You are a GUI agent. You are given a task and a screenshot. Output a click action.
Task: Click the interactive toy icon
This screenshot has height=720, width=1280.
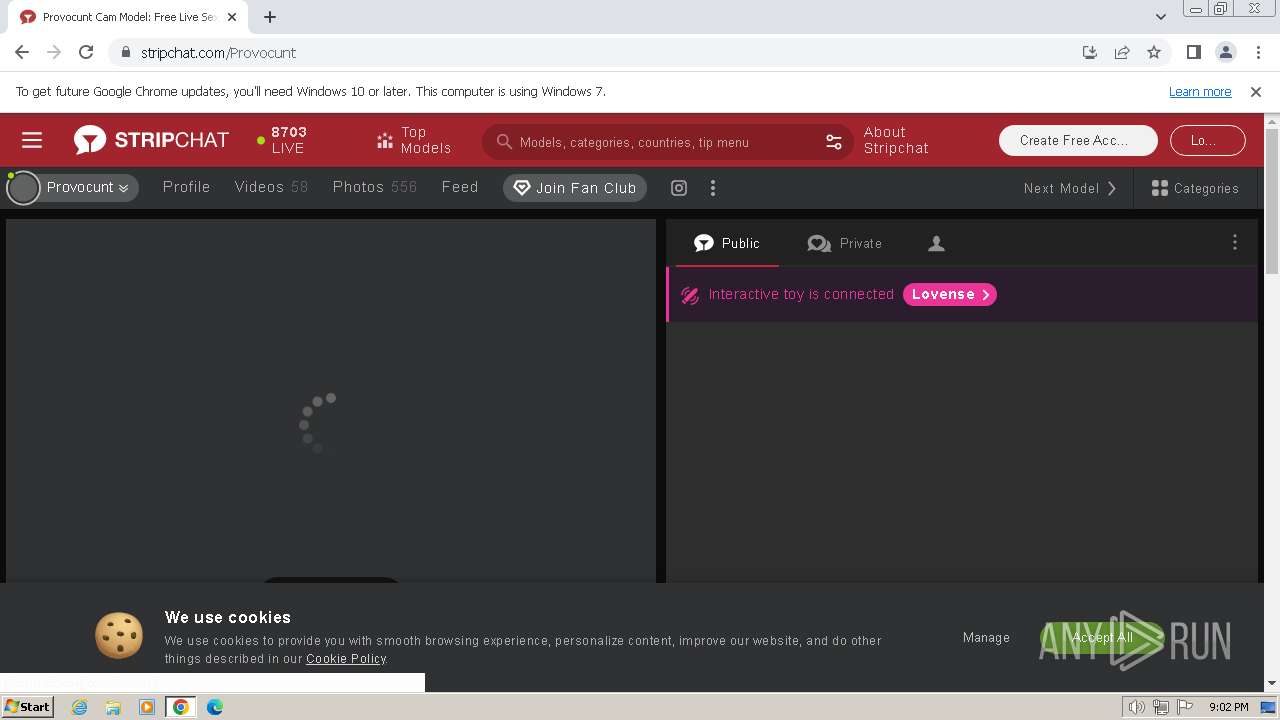click(690, 295)
